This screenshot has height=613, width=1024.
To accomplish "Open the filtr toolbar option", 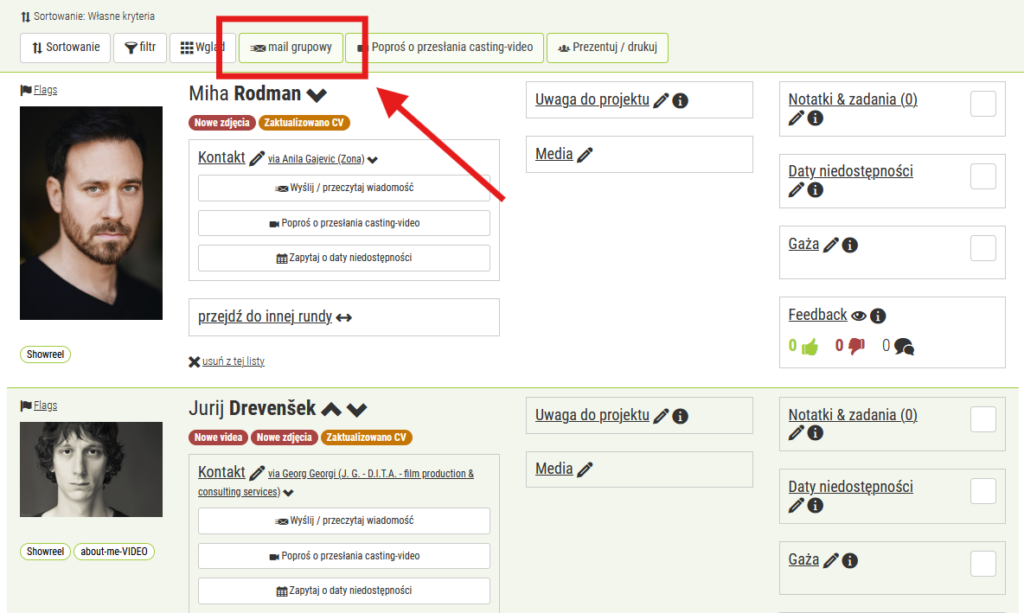I will coord(139,47).
